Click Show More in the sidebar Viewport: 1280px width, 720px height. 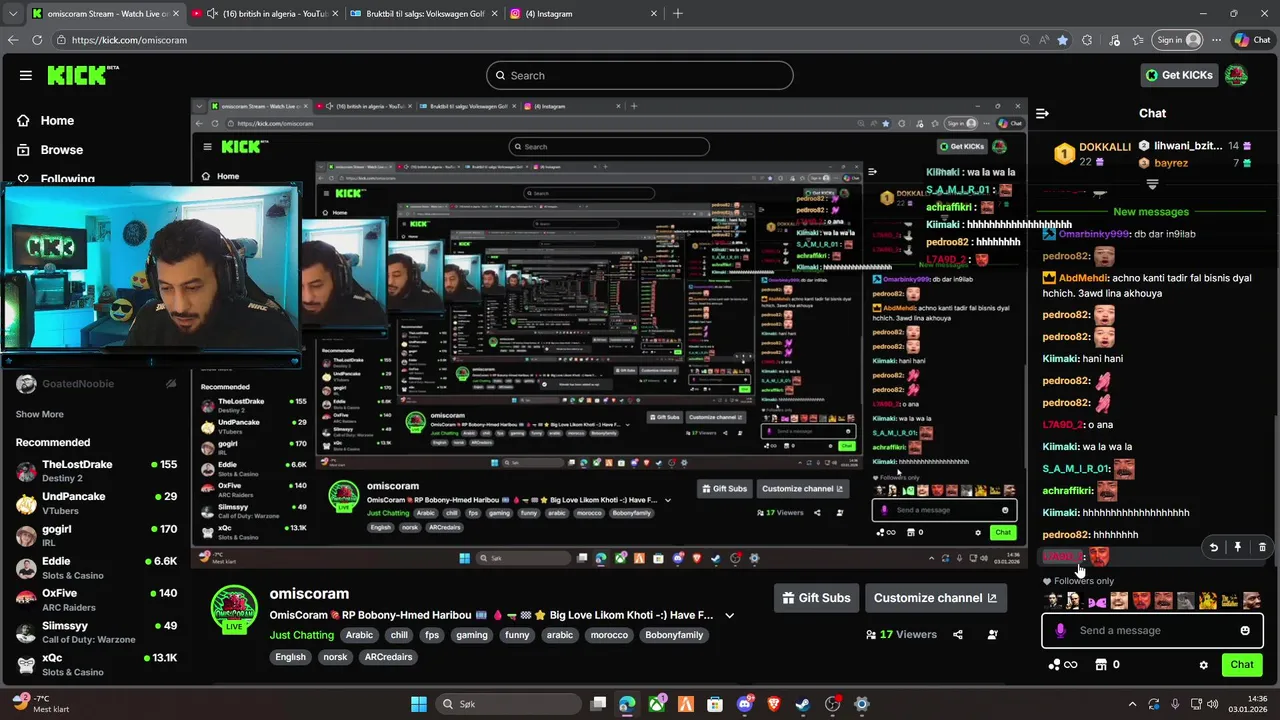(x=39, y=414)
